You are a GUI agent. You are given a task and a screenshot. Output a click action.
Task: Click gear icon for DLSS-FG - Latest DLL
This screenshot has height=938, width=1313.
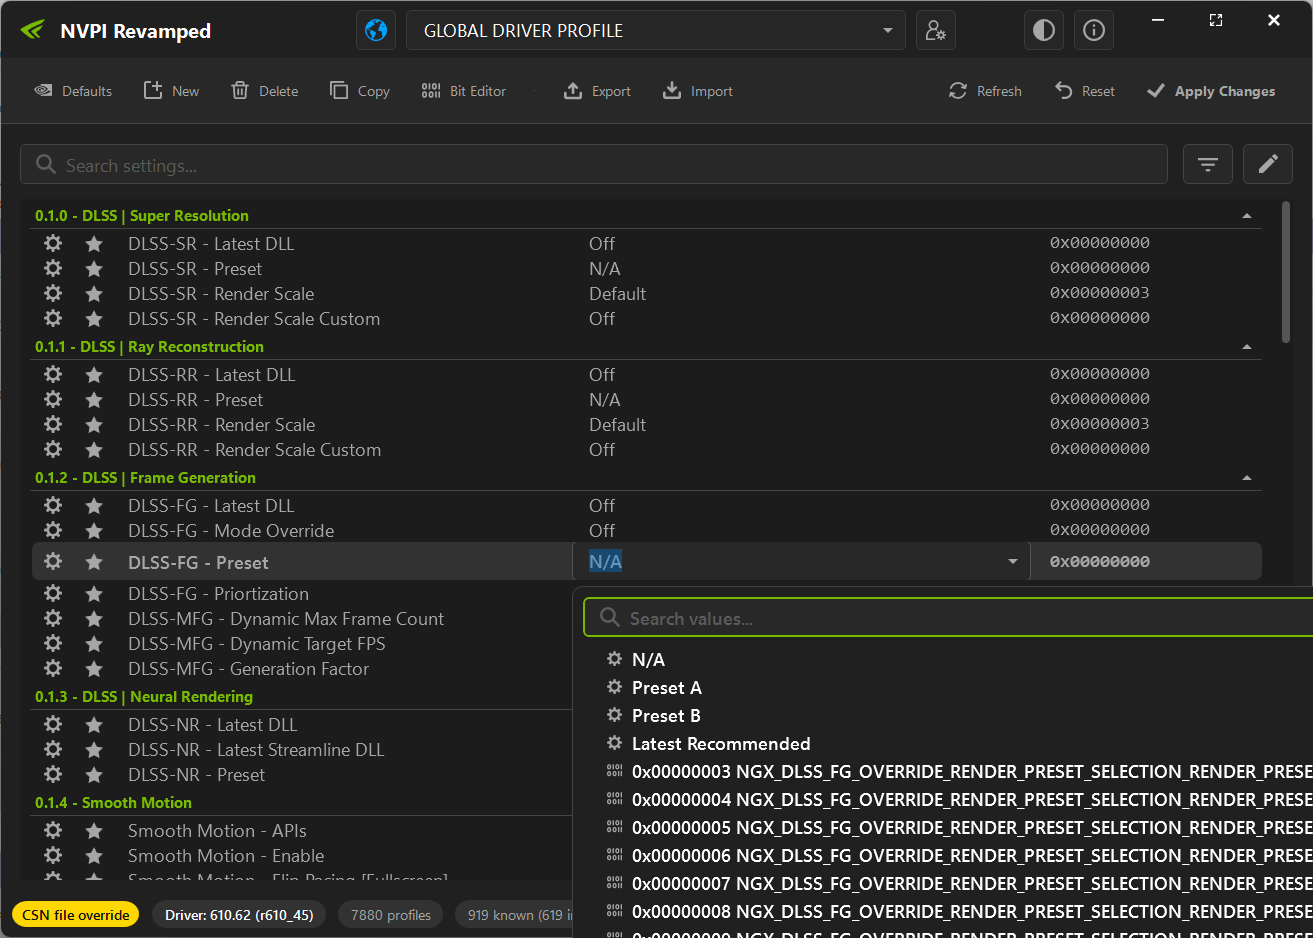53,505
